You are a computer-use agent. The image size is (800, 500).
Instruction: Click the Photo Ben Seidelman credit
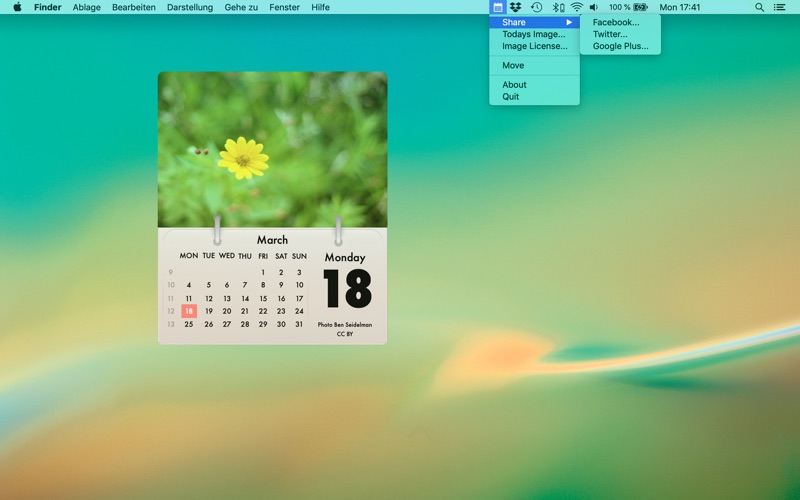coord(345,324)
